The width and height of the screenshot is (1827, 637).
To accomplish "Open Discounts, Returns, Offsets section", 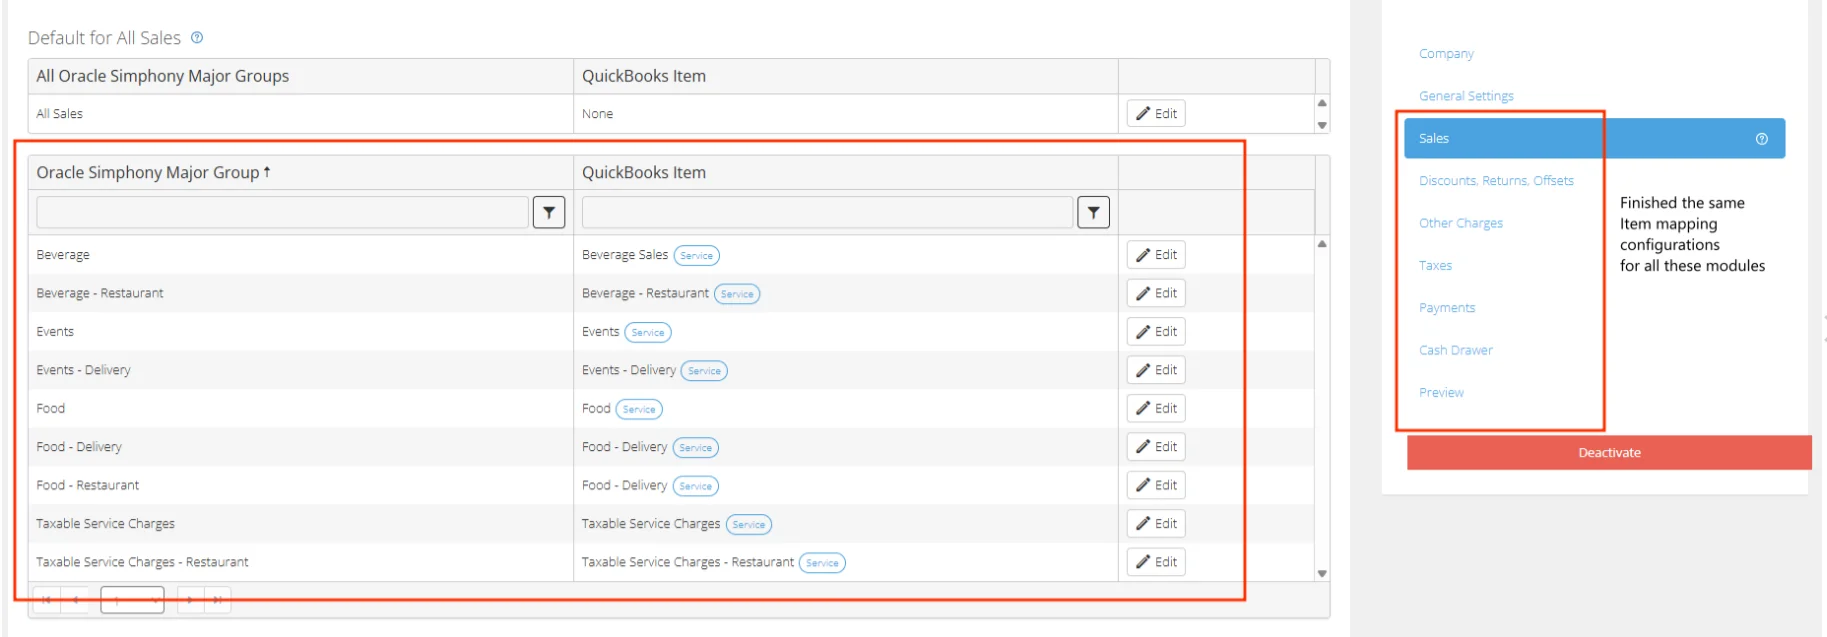I will (x=1496, y=181).
